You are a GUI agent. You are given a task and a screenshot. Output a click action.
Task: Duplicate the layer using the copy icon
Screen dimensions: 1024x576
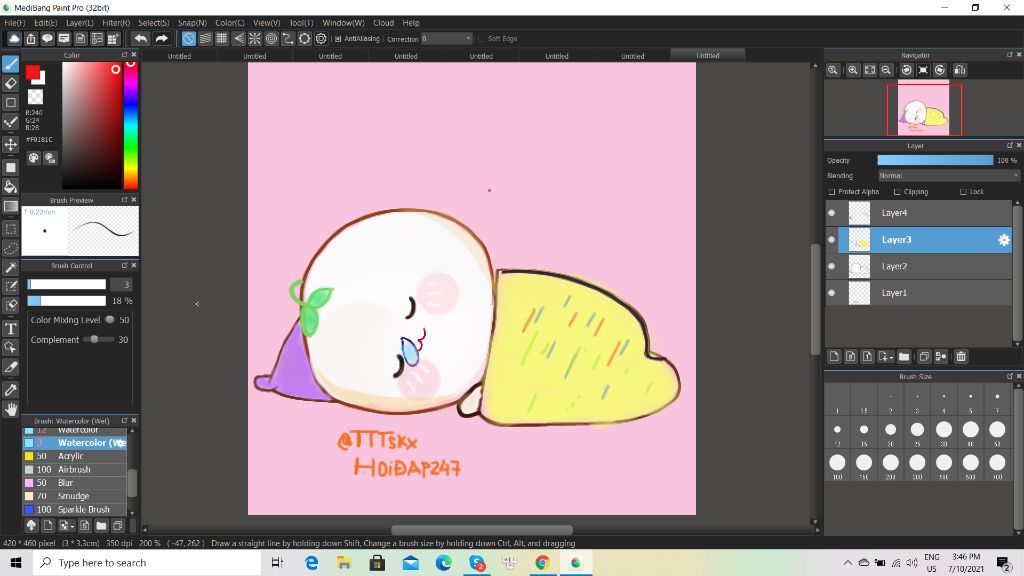[923, 357]
